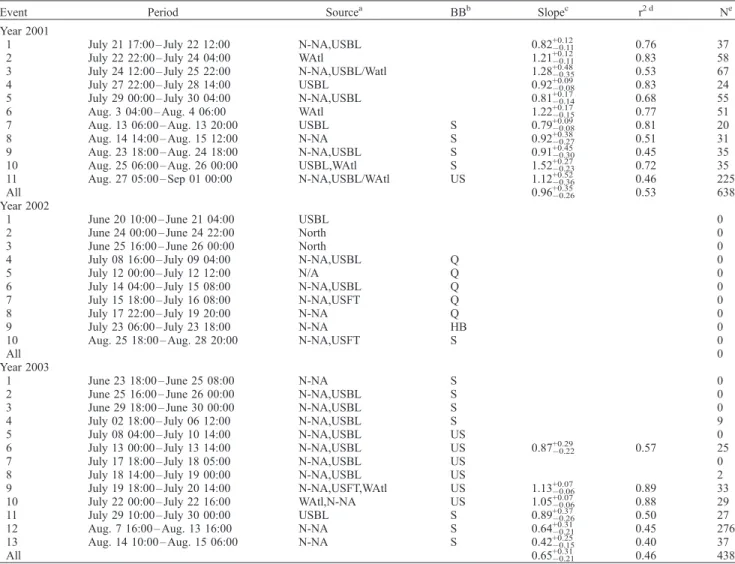This screenshot has width=735, height=564.
Task: Click period 'July 08 16:00–July 09 04:00'
Action: point(159,260)
